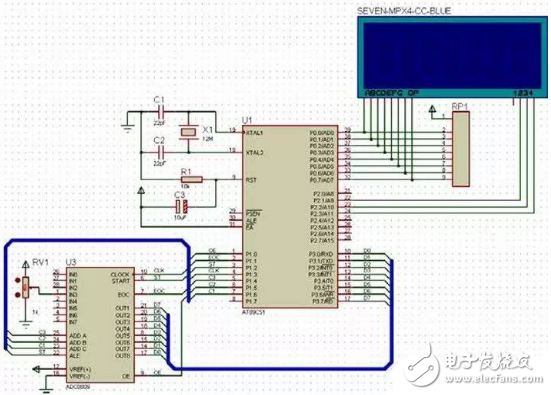Select resistor pack RP1
The height and width of the screenshot is (395, 551).
(x=461, y=149)
